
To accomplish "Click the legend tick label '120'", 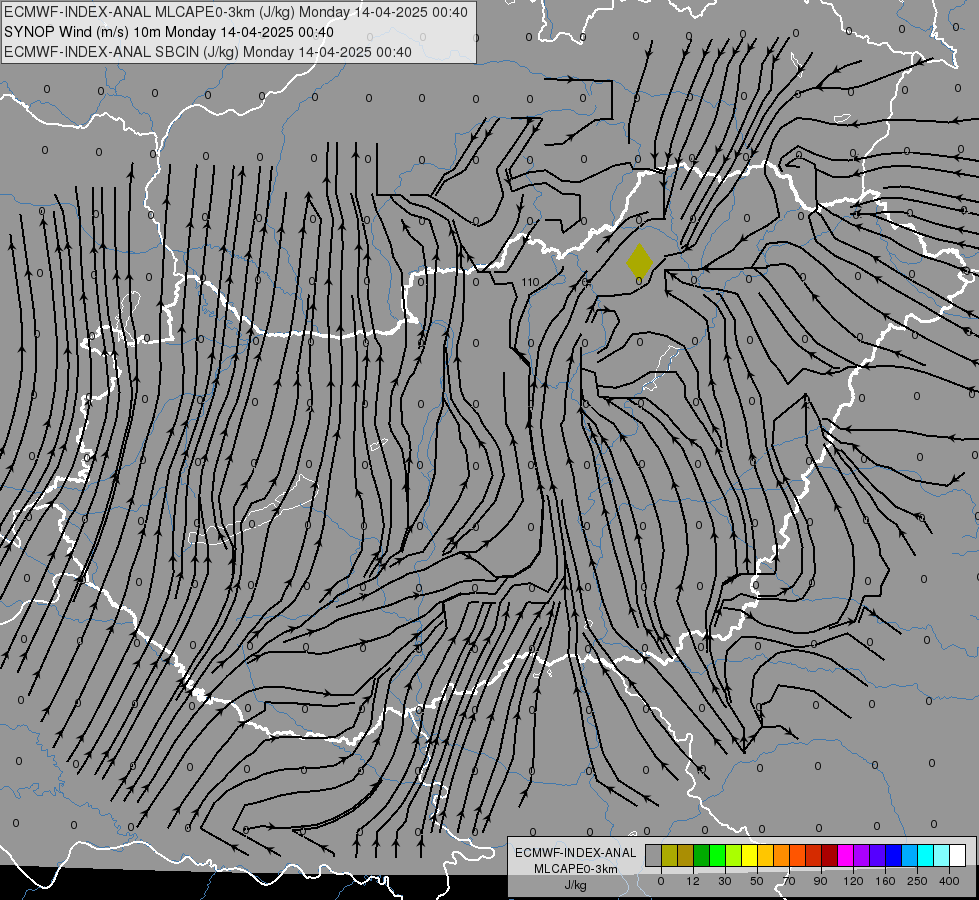I will point(854,881).
